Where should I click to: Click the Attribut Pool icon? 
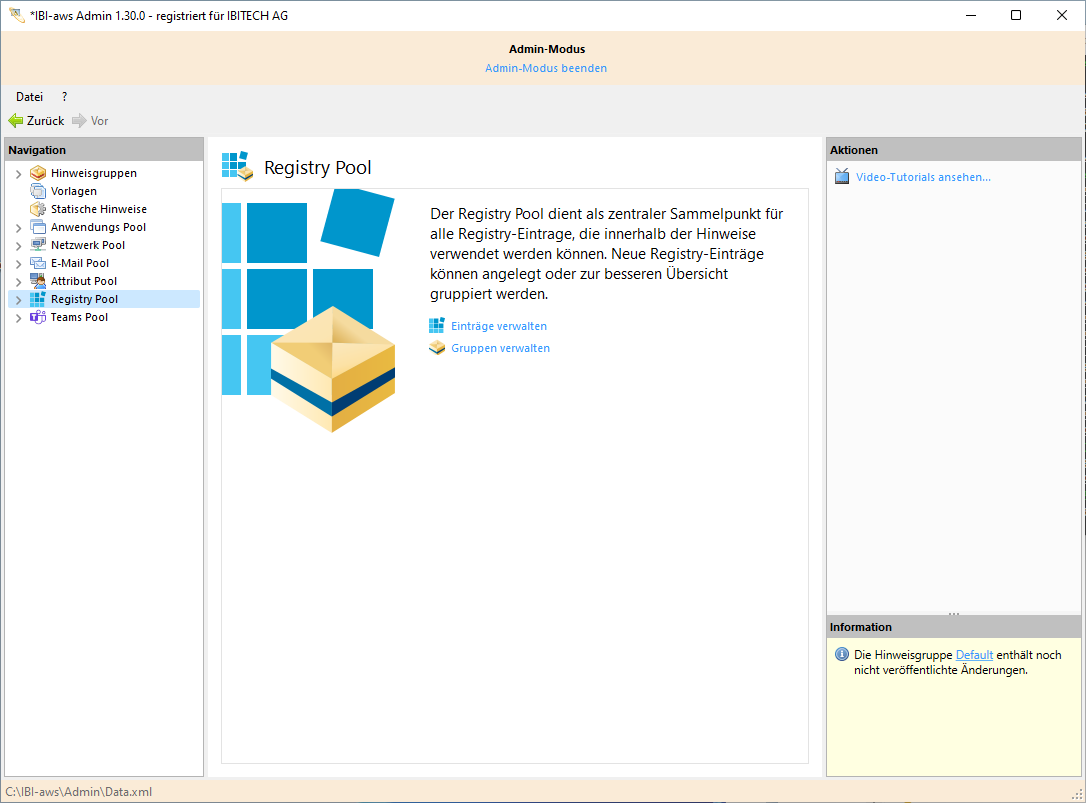click(x=38, y=281)
